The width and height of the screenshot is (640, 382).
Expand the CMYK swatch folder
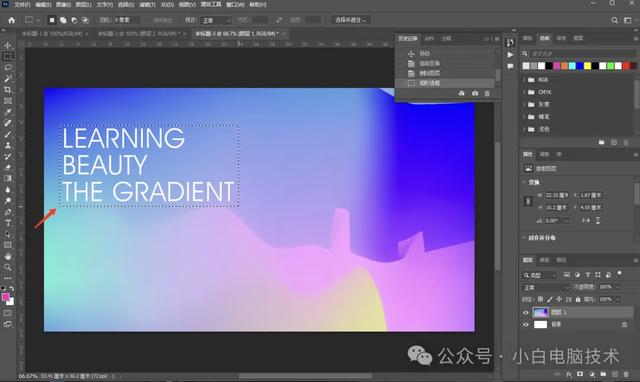coord(524,92)
